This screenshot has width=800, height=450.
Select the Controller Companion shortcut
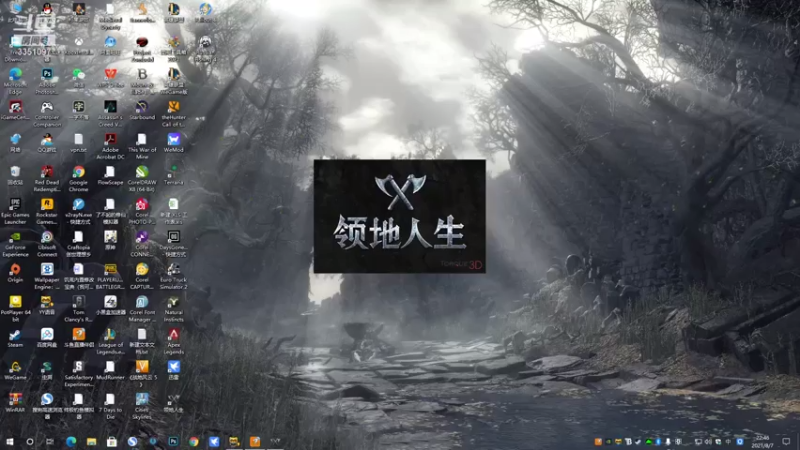click(47, 113)
